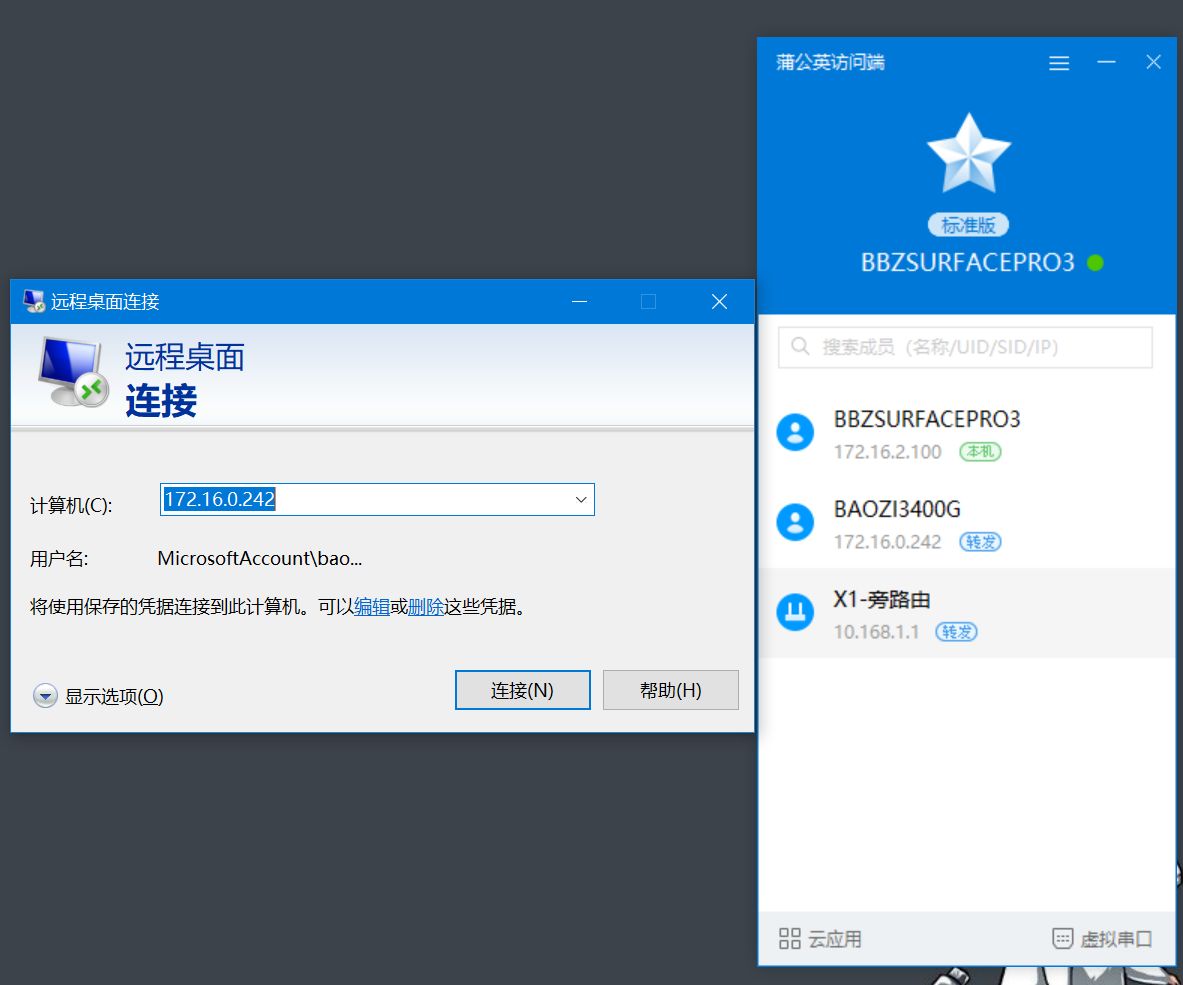This screenshot has width=1183, height=985.
Task: Click the search magnifier icon
Action: click(x=800, y=346)
